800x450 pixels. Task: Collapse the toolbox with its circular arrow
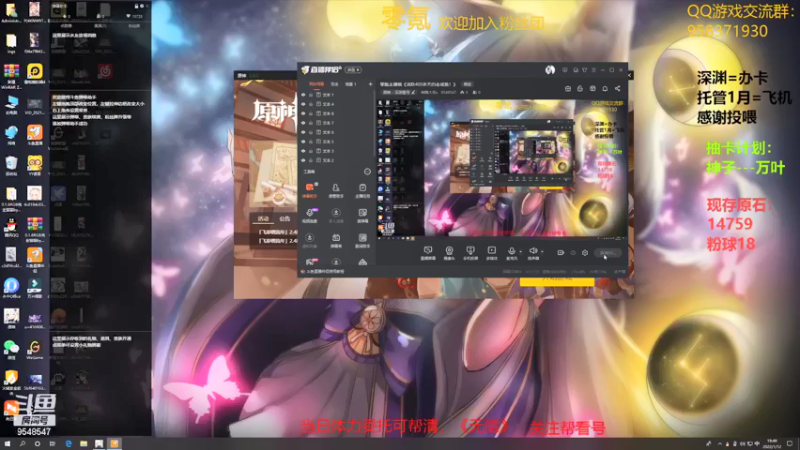[x=367, y=171]
